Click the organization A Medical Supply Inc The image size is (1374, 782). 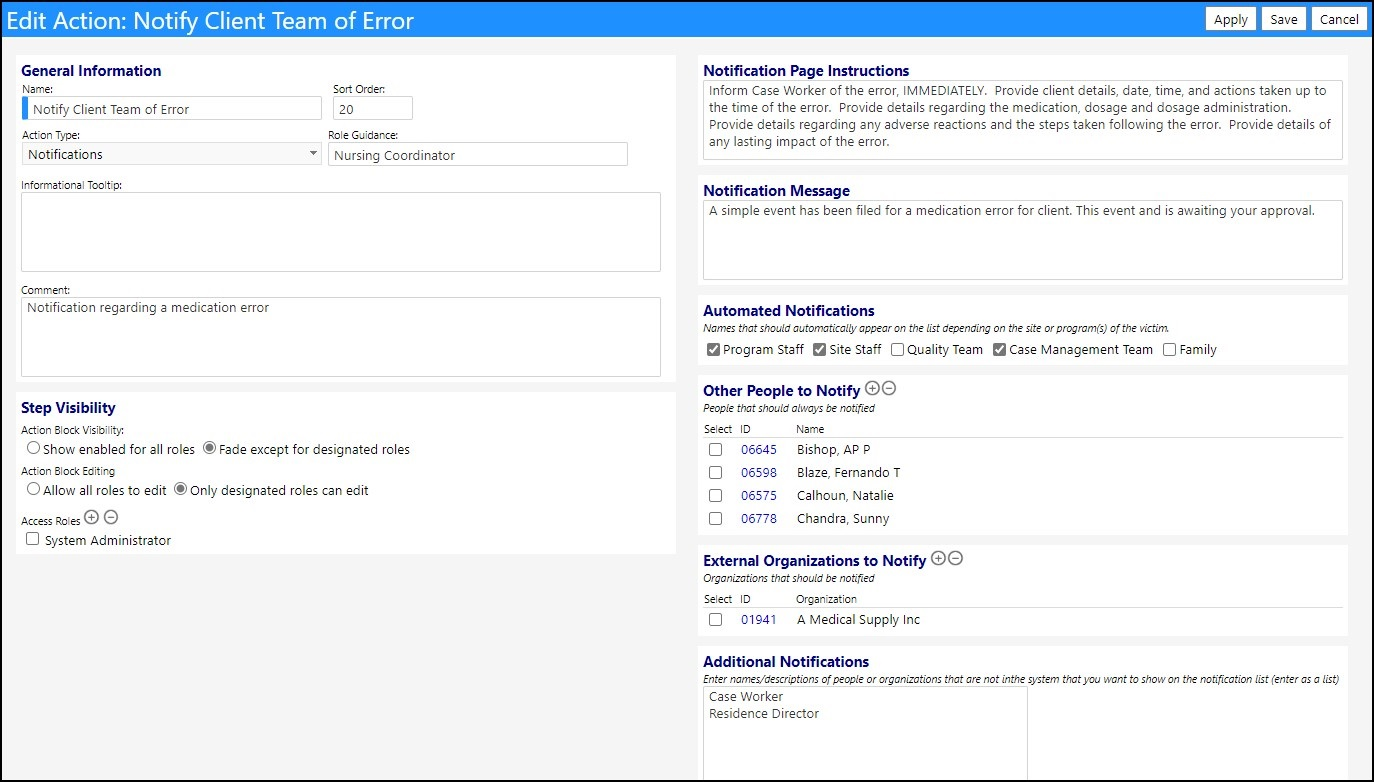pos(858,620)
